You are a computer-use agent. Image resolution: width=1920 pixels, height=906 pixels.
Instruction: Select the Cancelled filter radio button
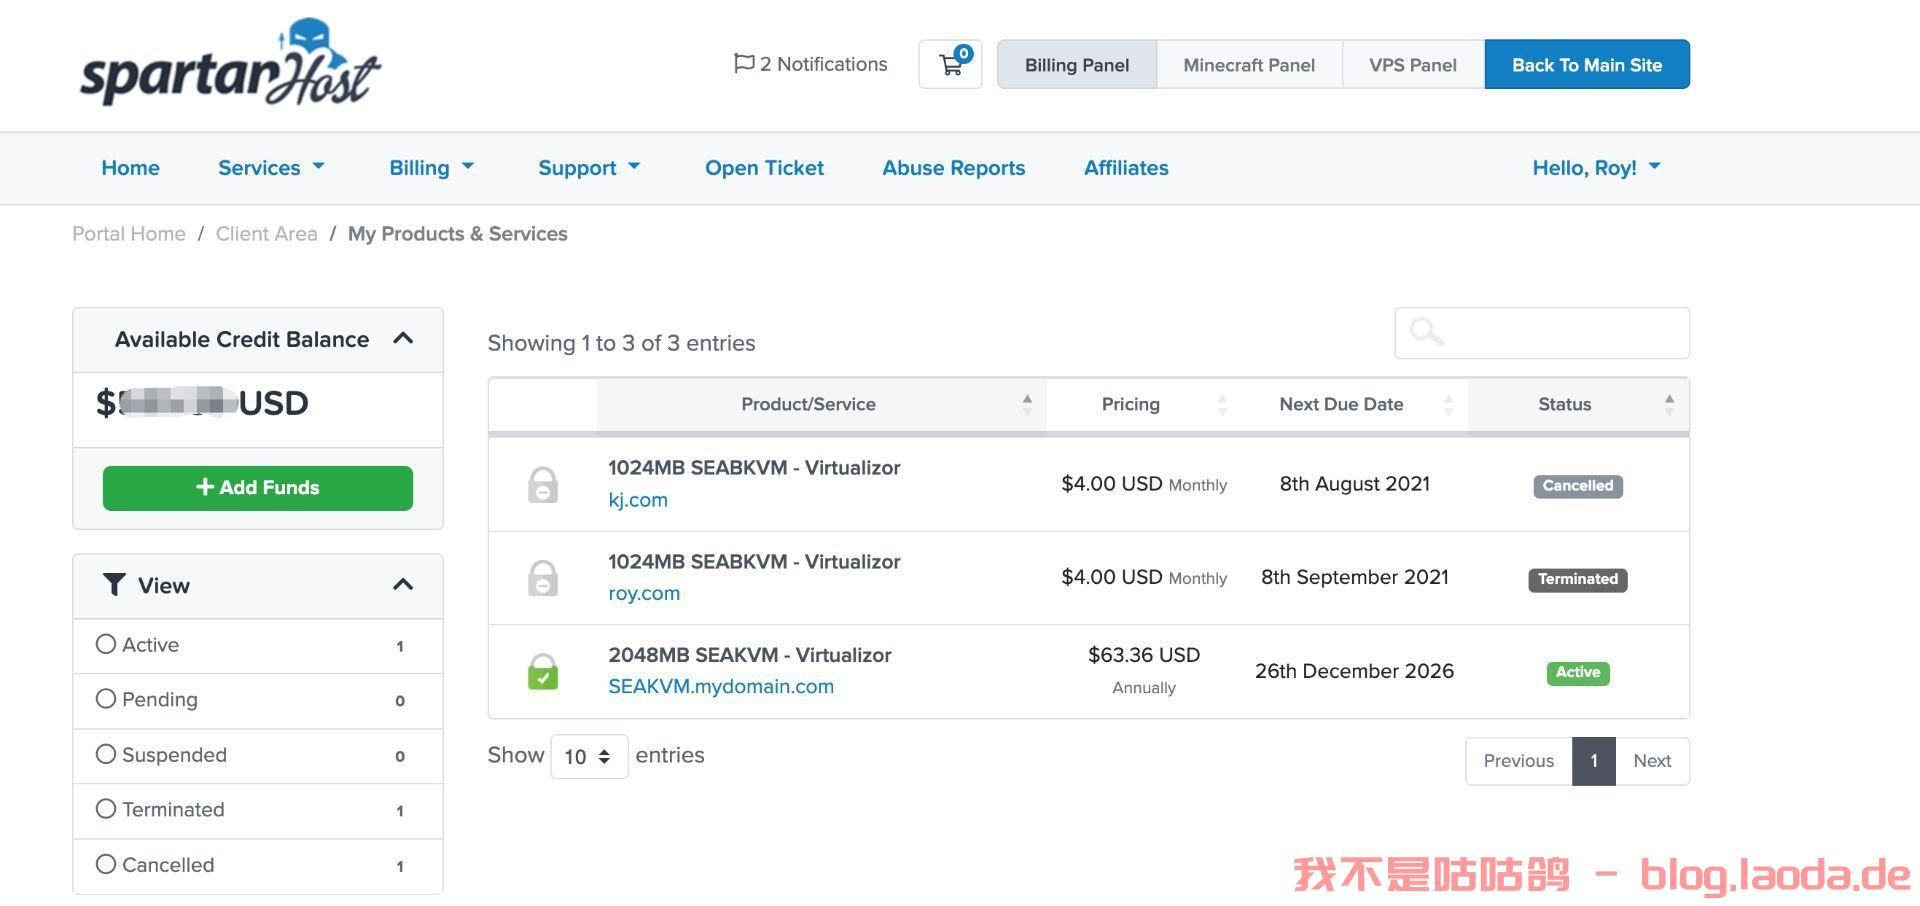(106, 864)
